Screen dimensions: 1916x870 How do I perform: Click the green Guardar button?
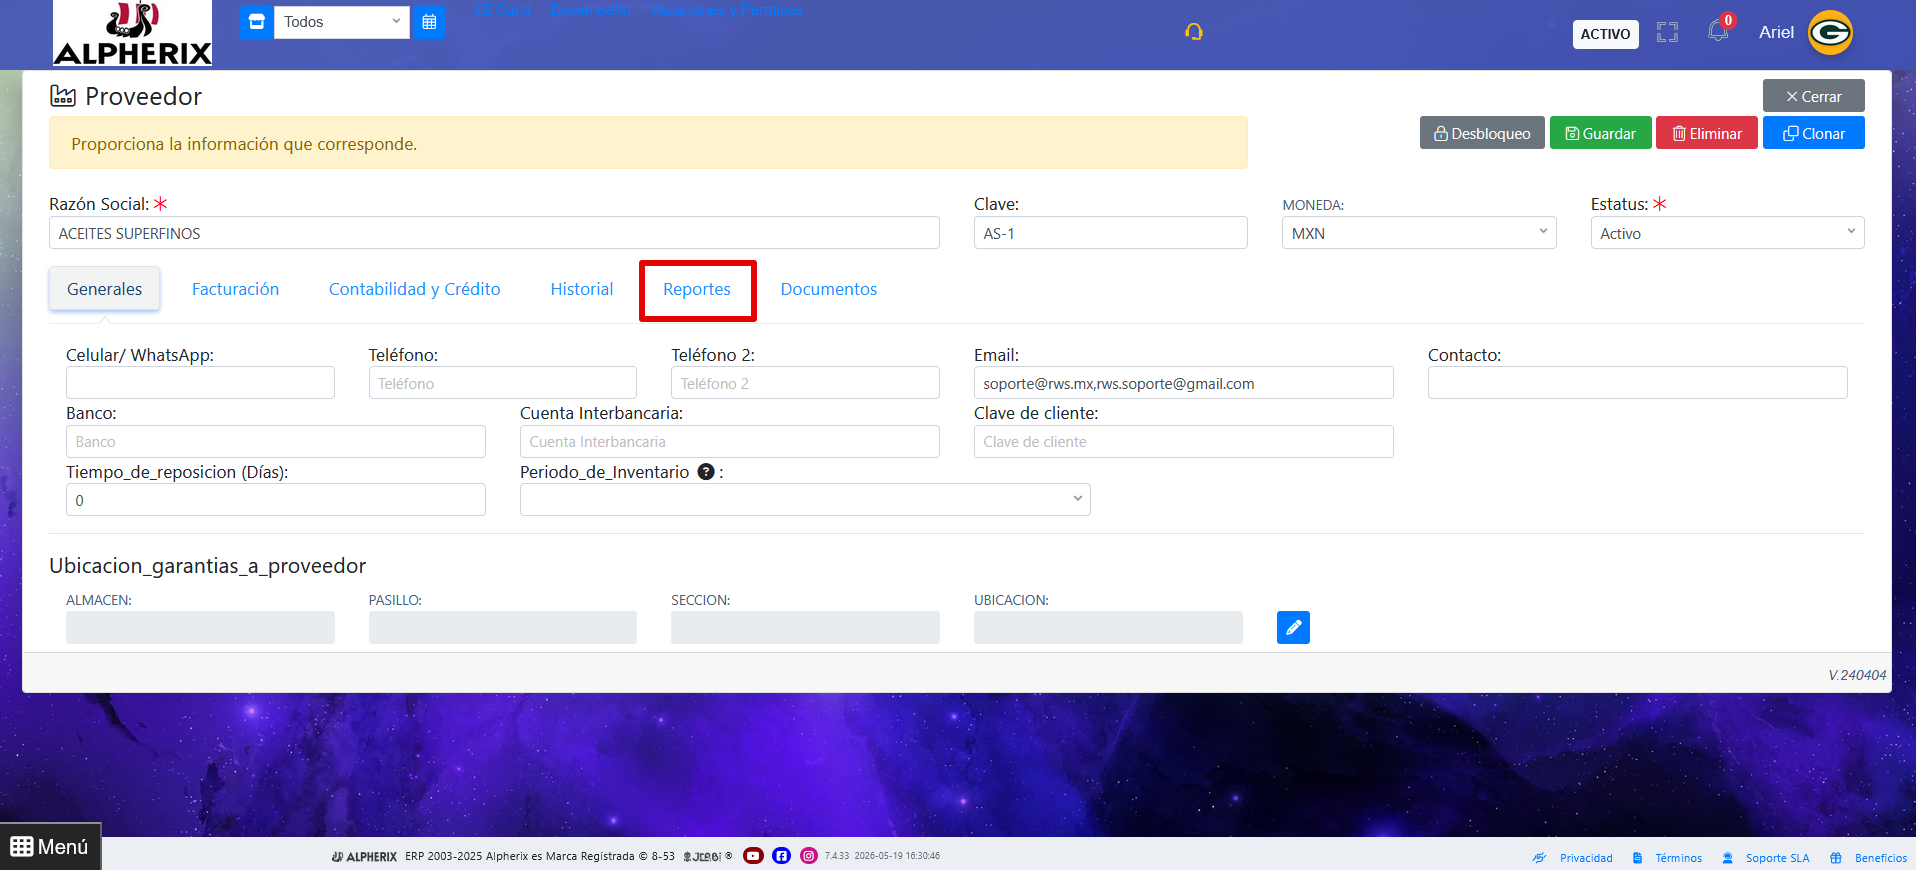(x=1600, y=133)
